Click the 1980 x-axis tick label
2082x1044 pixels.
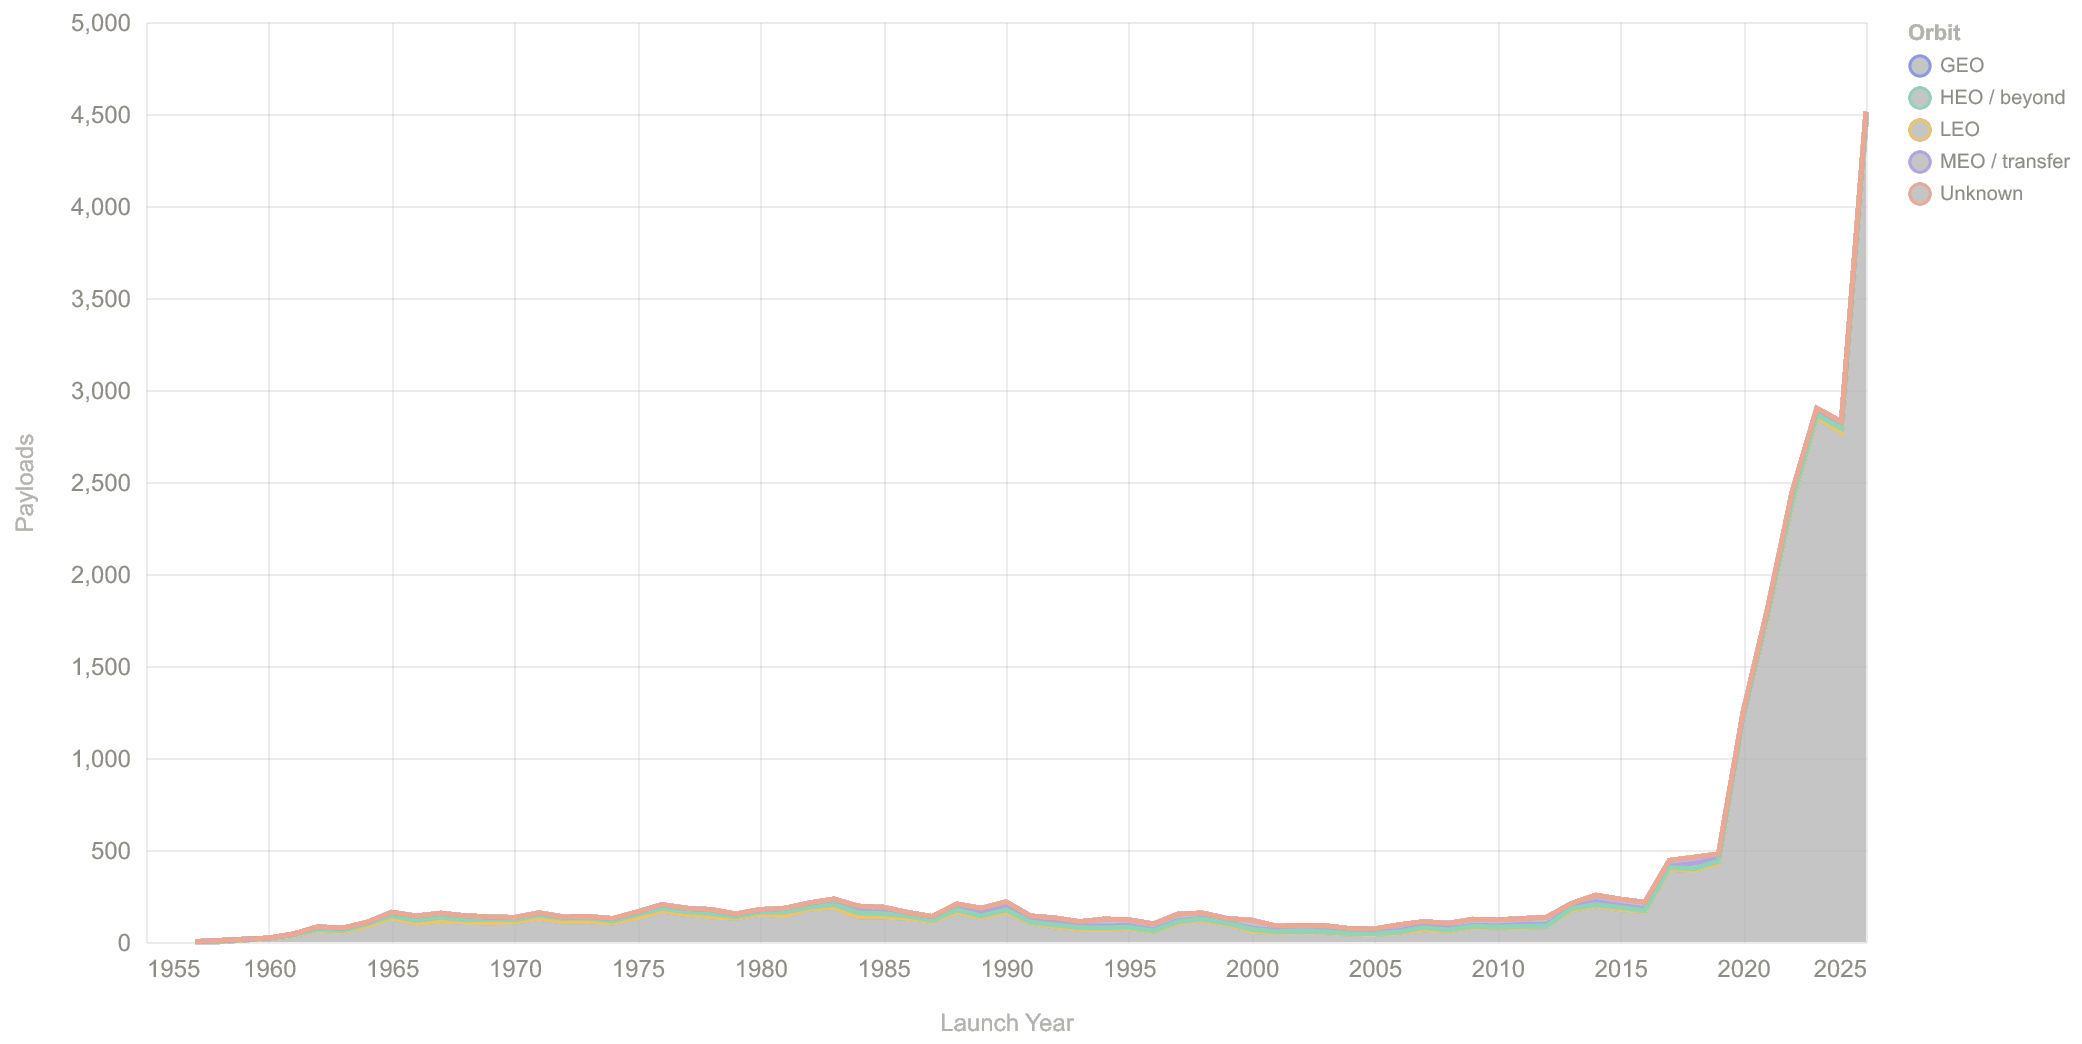click(761, 969)
